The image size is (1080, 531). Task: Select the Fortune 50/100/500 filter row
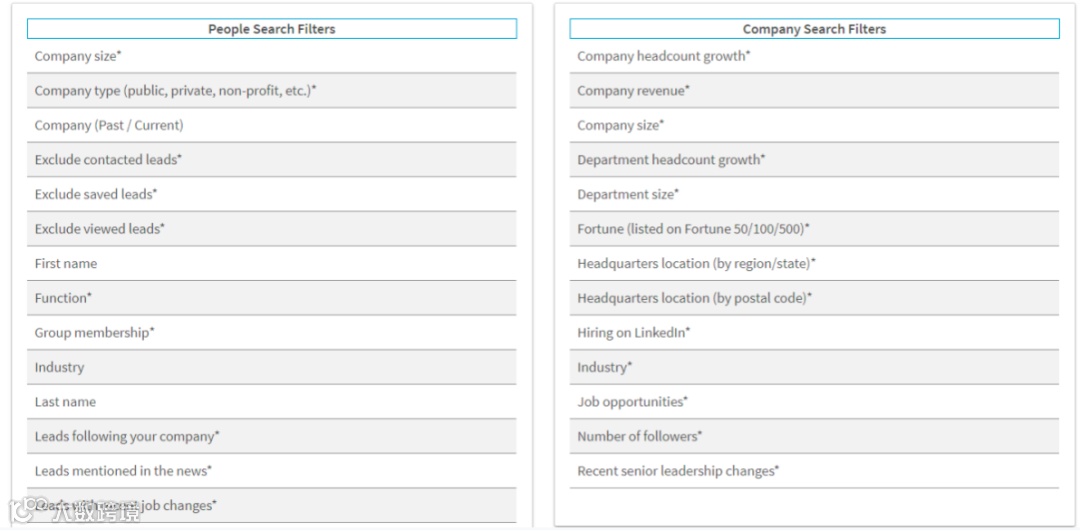tap(693, 229)
